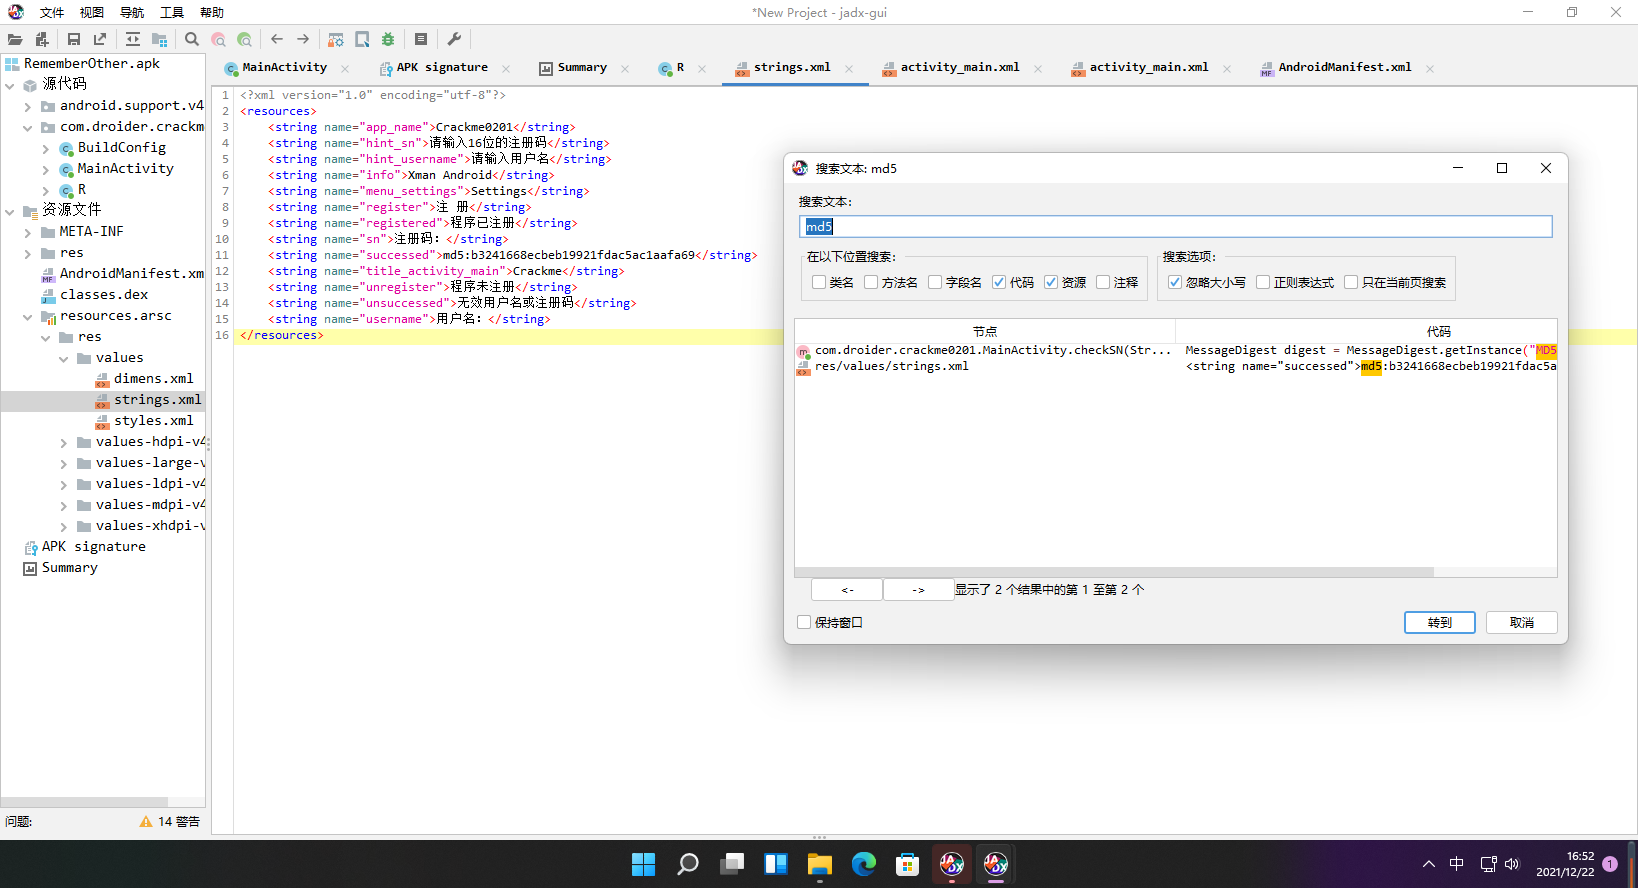Screen dimensions: 1638x888
Task: Click the search results horizontal scrollbar
Action: coord(1114,572)
